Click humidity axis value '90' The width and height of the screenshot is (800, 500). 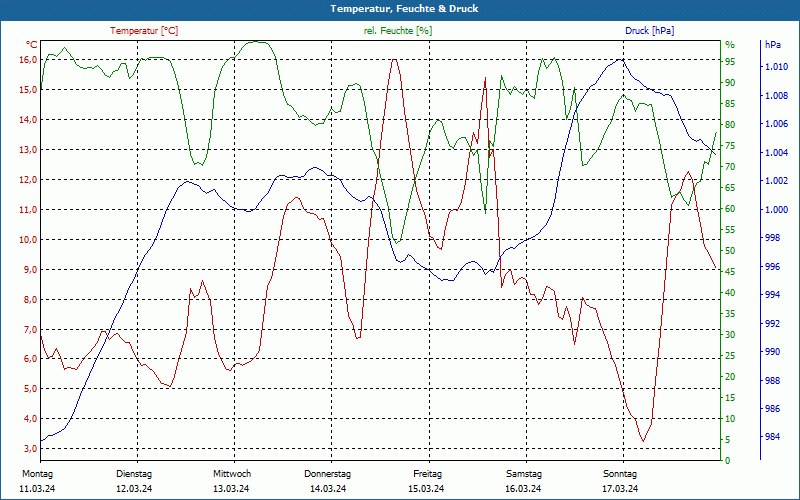tap(730, 83)
